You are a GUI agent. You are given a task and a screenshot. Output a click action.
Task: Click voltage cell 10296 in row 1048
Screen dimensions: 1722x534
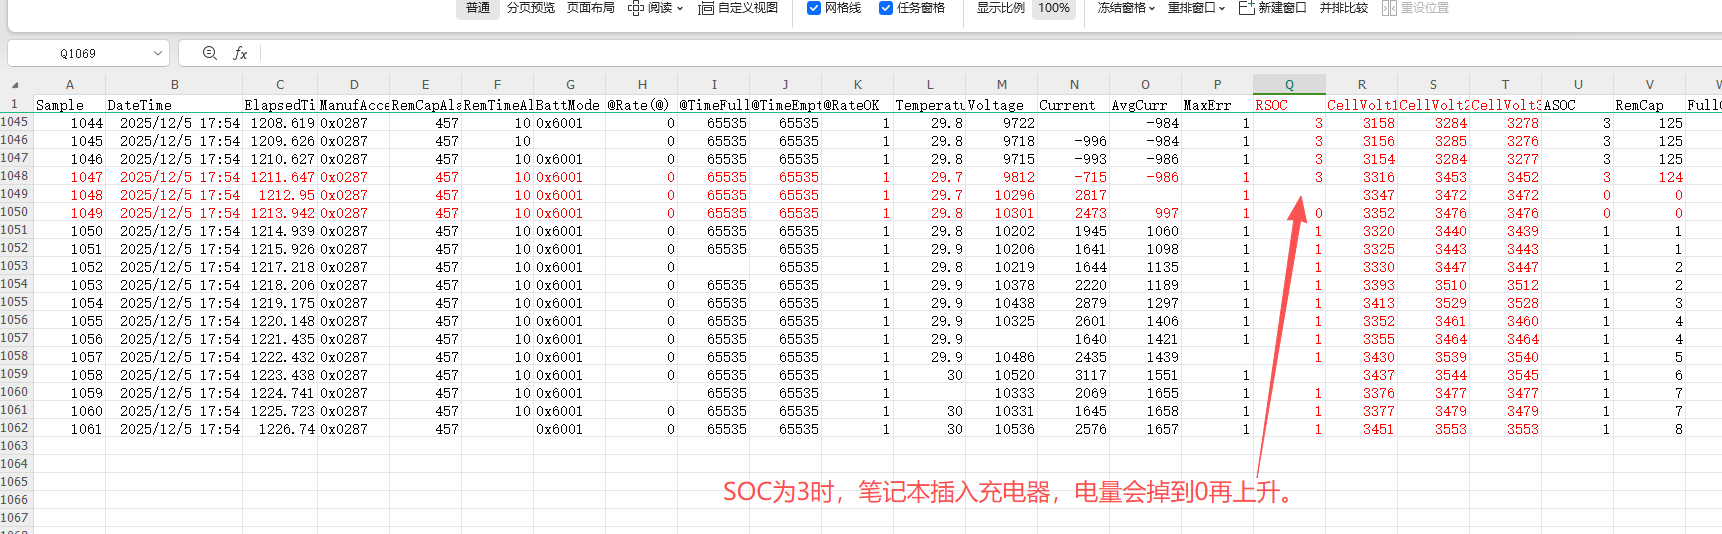(x=1001, y=195)
